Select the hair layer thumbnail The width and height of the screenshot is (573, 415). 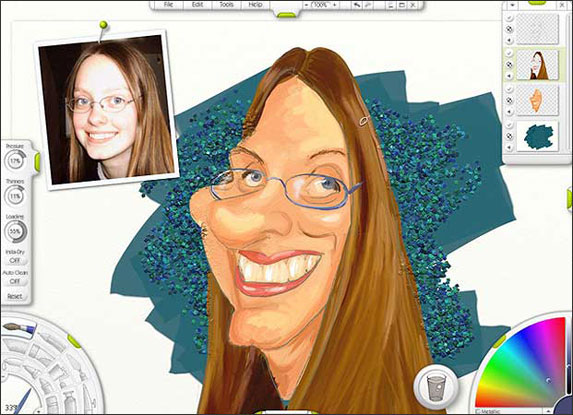tap(538, 65)
